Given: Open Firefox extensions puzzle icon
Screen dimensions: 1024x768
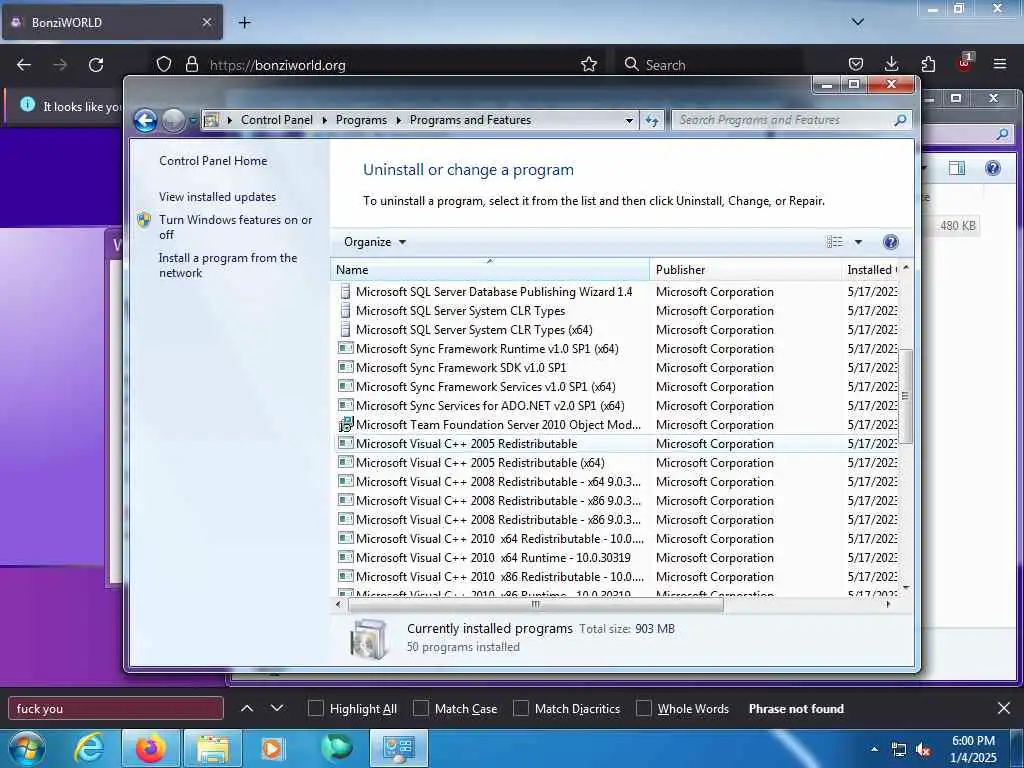Looking at the screenshot, I should [x=928, y=64].
